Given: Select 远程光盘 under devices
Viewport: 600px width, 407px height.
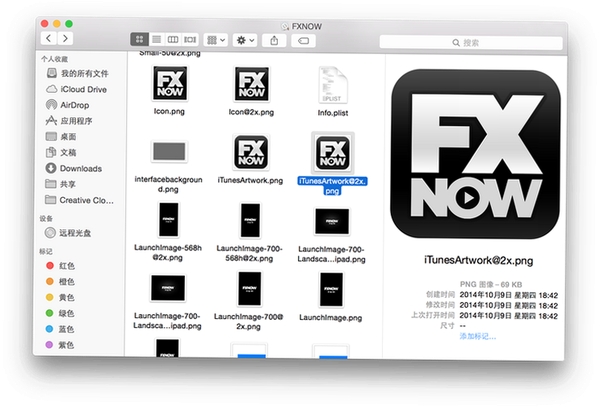Looking at the screenshot, I should click(x=68, y=233).
